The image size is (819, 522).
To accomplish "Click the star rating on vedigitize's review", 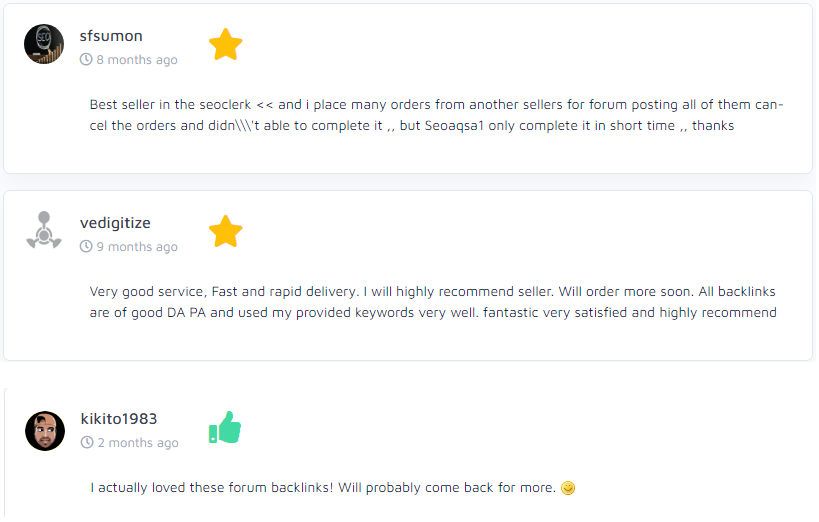I will coord(226,232).
